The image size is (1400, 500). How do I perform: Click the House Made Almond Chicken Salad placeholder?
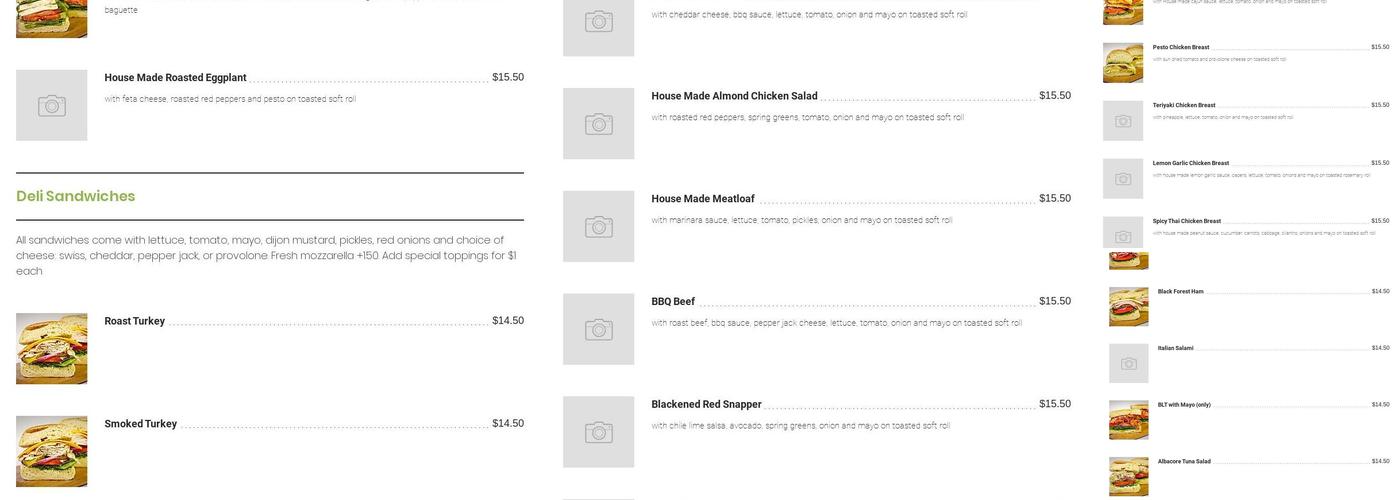pyautogui.click(x=598, y=124)
